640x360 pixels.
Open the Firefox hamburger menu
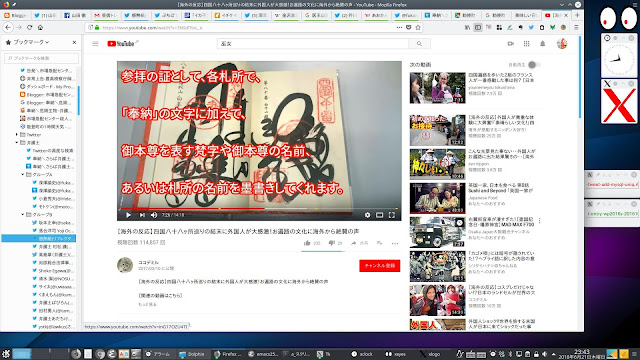point(576,27)
